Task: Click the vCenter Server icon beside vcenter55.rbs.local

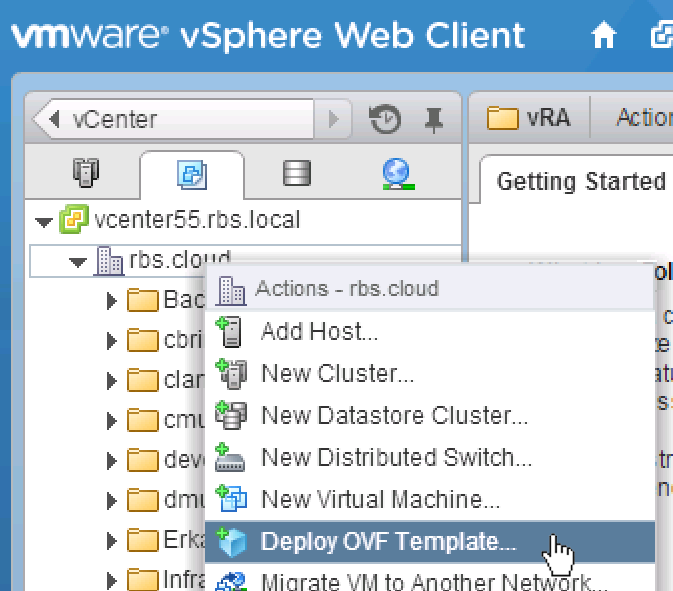Action: (x=74, y=219)
